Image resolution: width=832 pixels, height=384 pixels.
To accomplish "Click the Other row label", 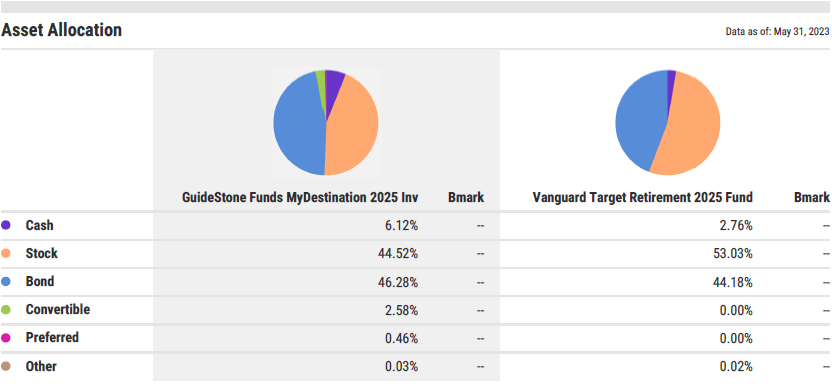I will [x=41, y=366].
